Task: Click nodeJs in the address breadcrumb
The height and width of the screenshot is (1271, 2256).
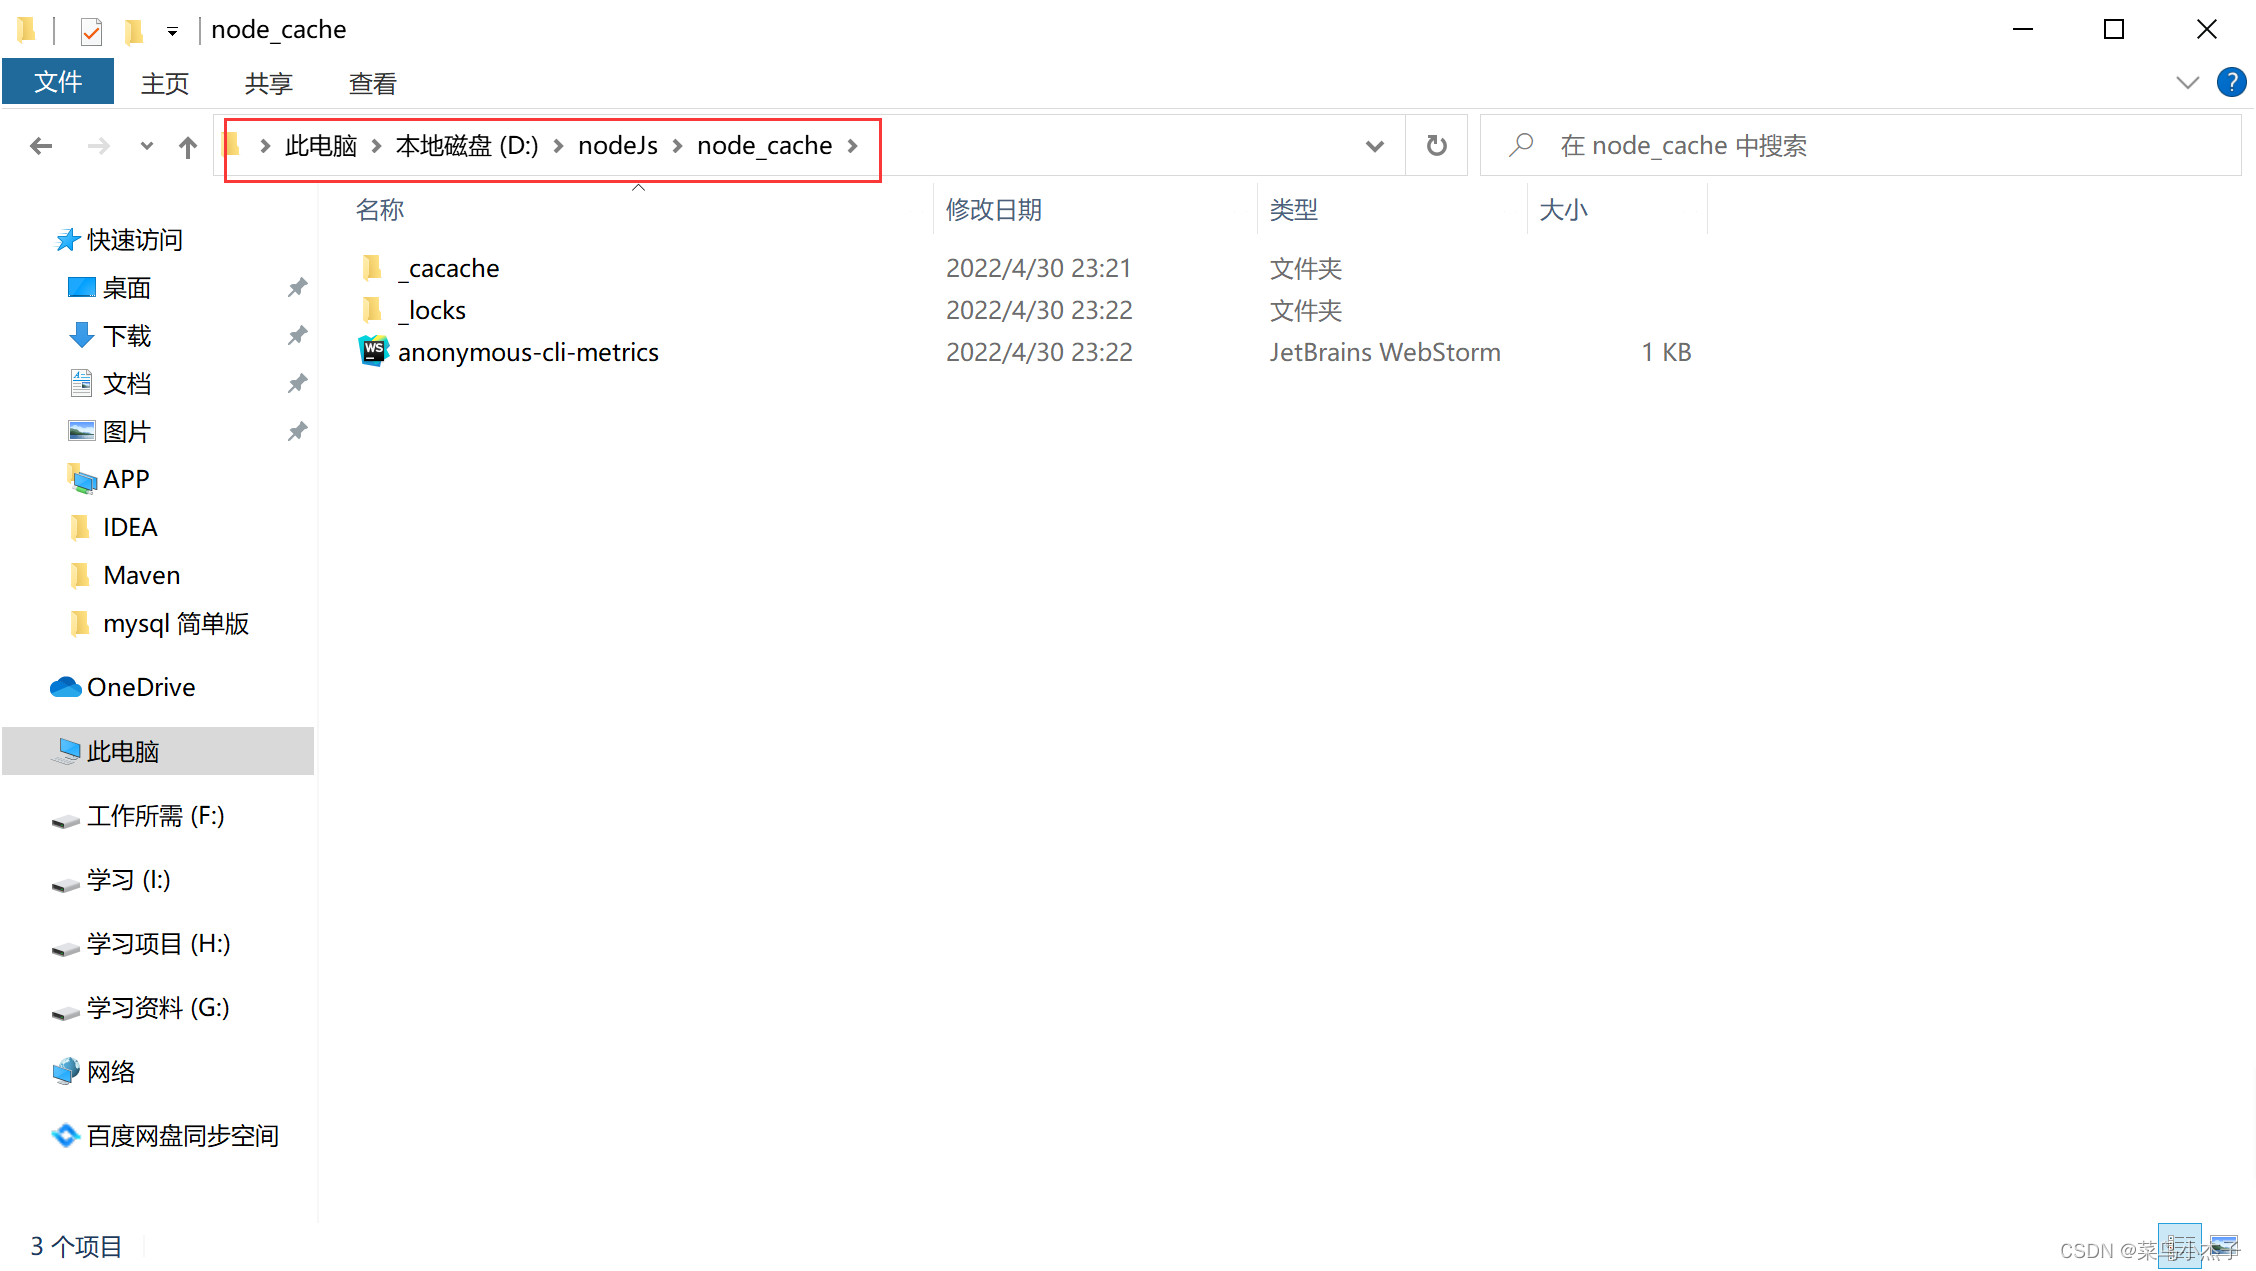Action: [x=617, y=146]
